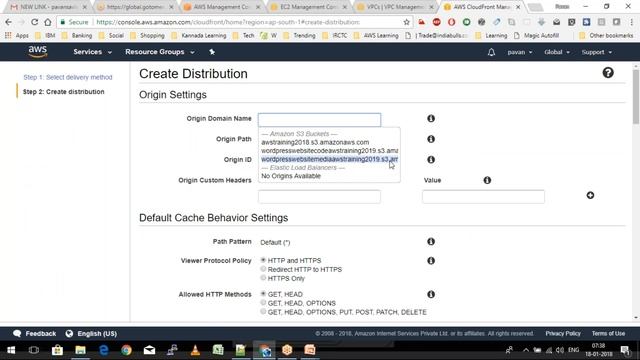Open Task View on taskbar
The image size is (640, 360).
pos(34,350)
